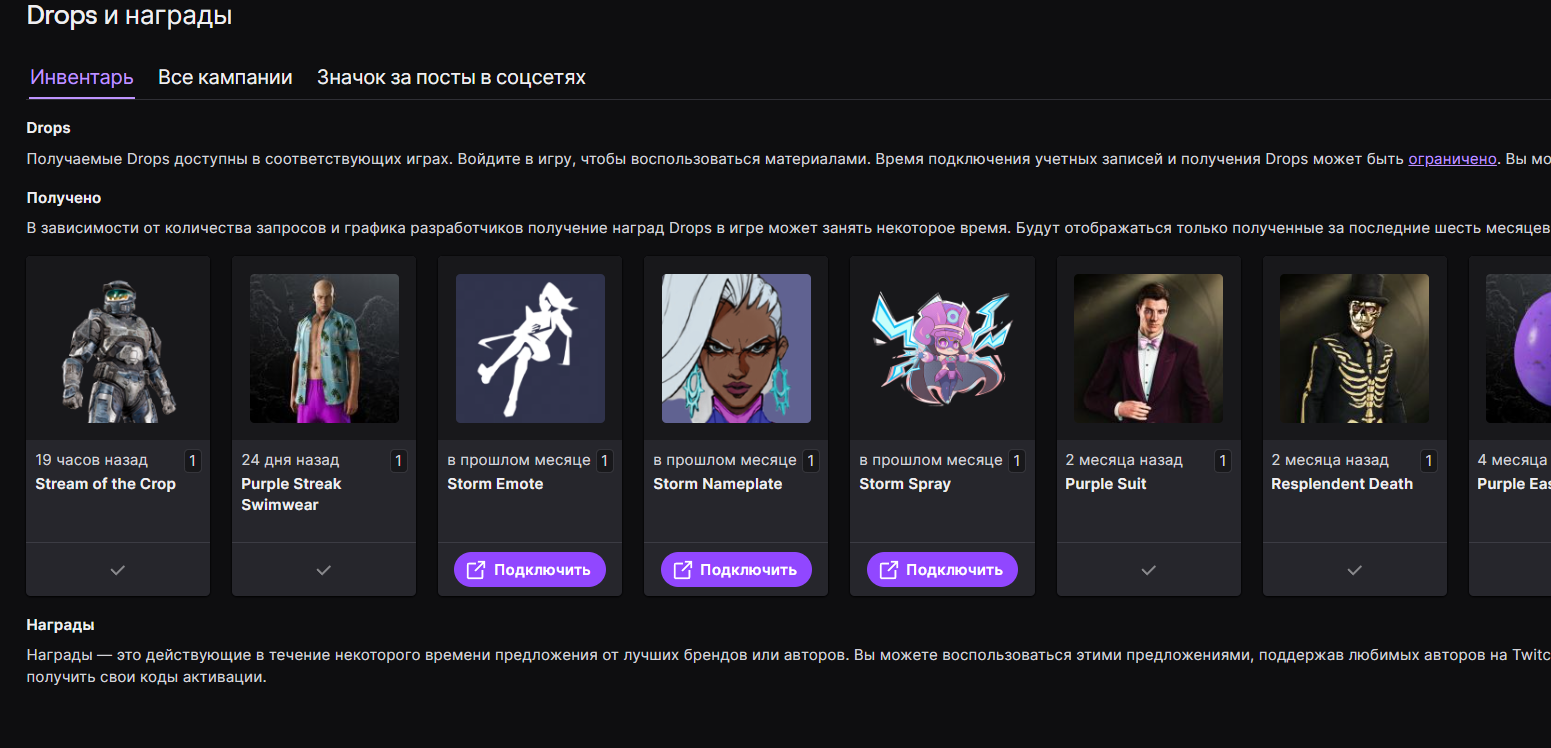Click '2 месяца назад' above Resplendent Death
Image resolution: width=1551 pixels, height=748 pixels.
point(1330,460)
